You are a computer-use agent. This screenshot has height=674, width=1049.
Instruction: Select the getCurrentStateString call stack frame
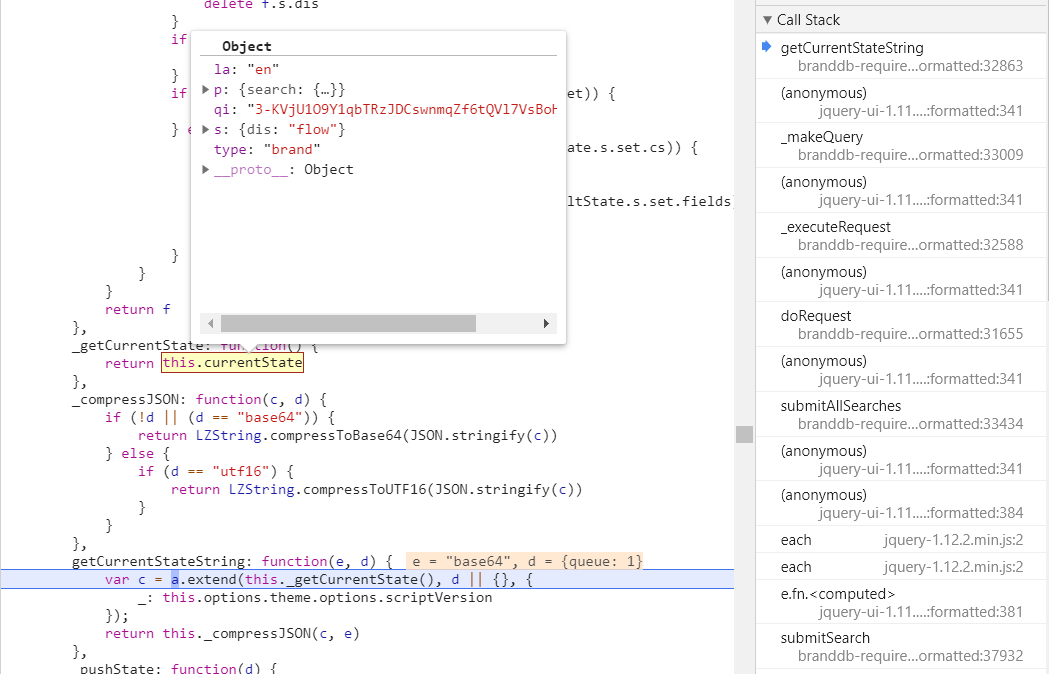(x=851, y=48)
